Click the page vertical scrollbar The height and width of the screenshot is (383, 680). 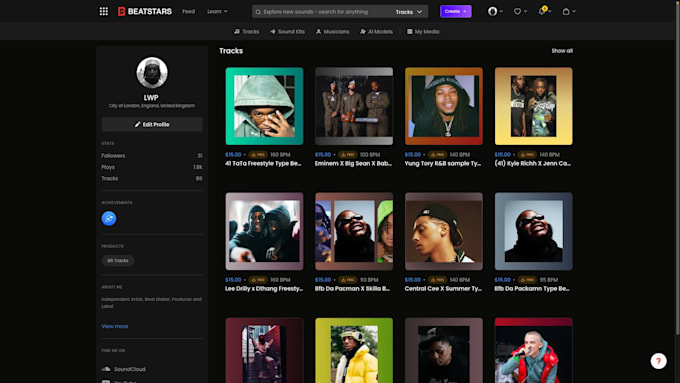(x=677, y=167)
